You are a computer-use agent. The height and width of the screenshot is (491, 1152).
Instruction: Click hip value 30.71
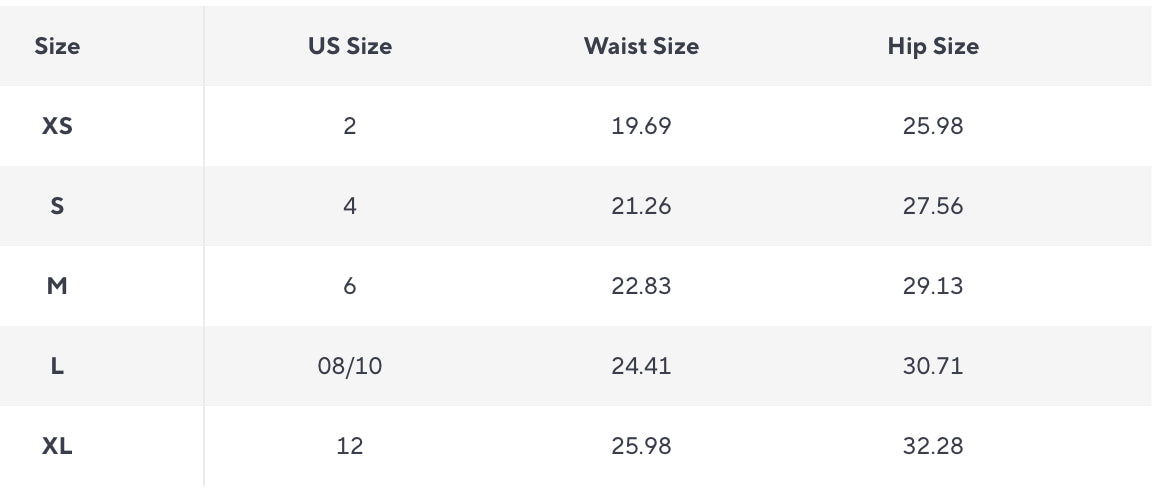[x=932, y=366]
